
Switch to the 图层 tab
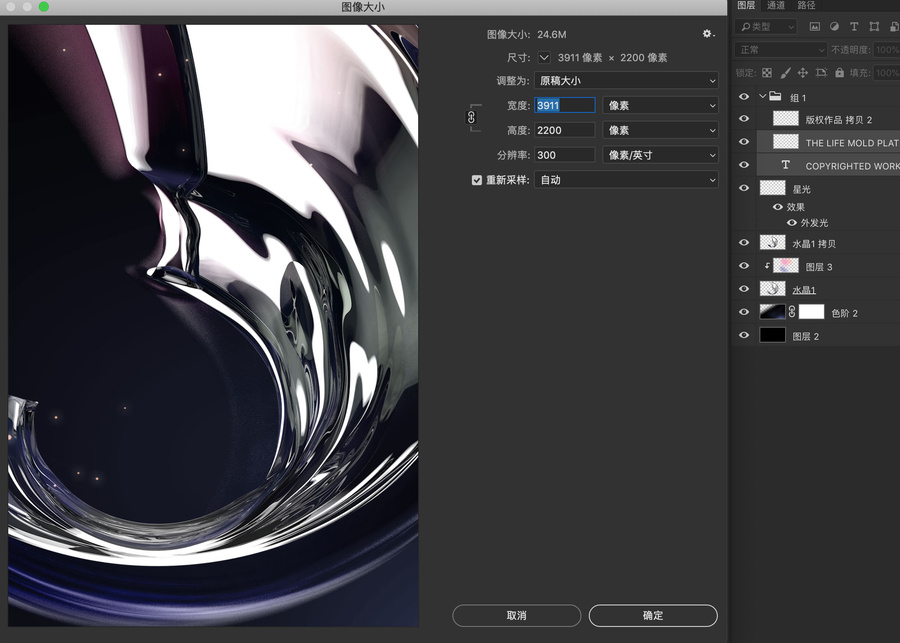[x=746, y=5]
